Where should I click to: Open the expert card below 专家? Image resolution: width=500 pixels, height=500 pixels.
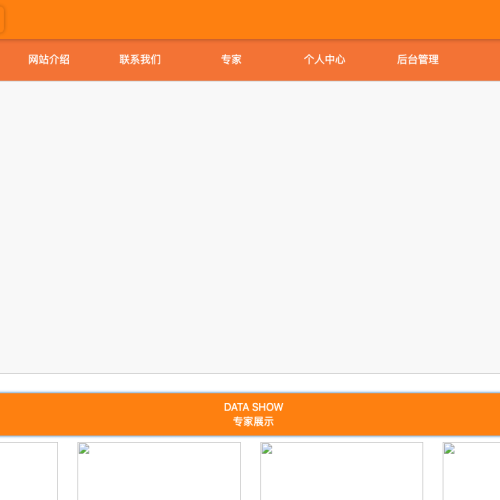[159, 471]
